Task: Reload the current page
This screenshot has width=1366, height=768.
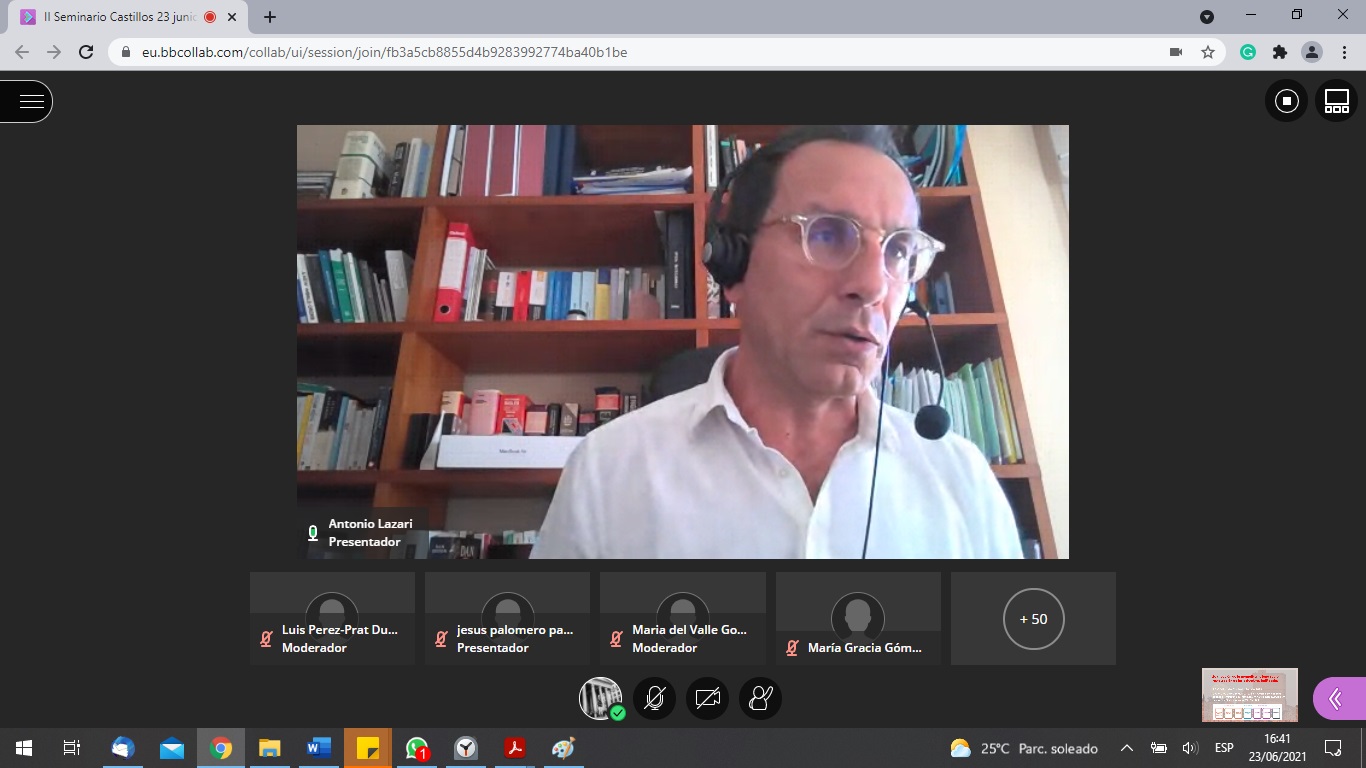Action: (86, 52)
